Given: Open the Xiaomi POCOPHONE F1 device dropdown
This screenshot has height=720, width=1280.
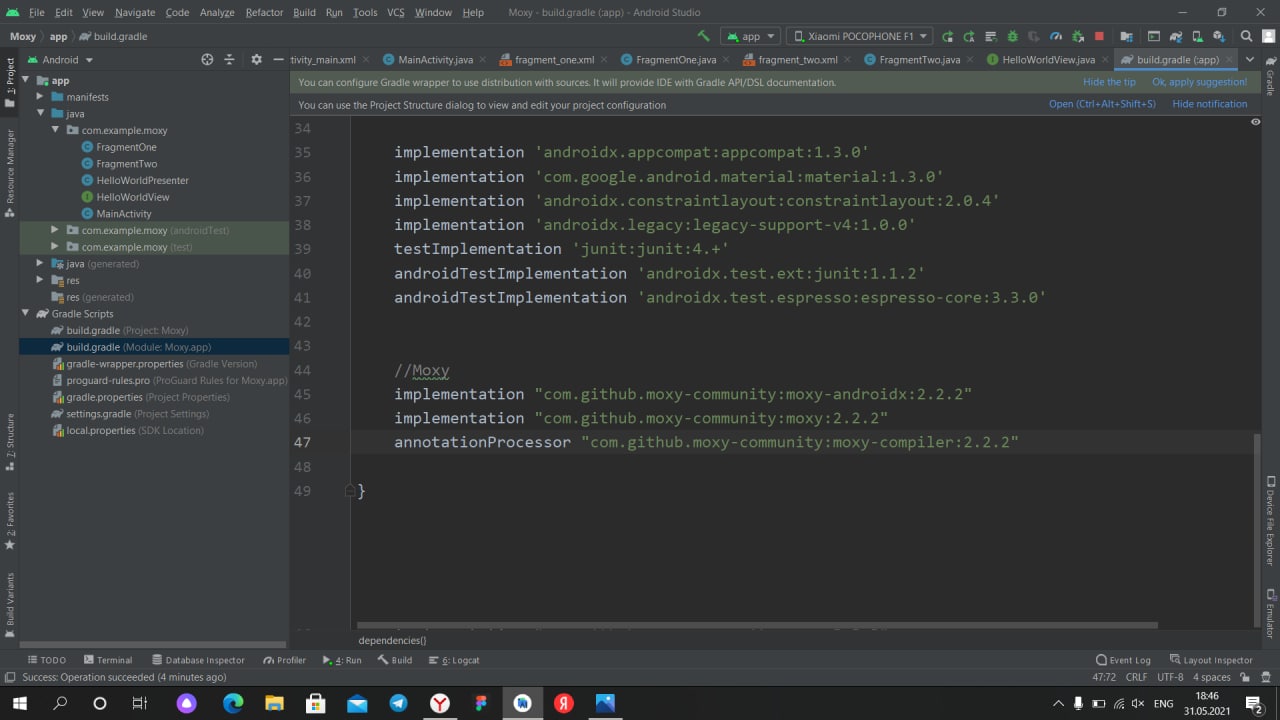Looking at the screenshot, I should [859, 36].
